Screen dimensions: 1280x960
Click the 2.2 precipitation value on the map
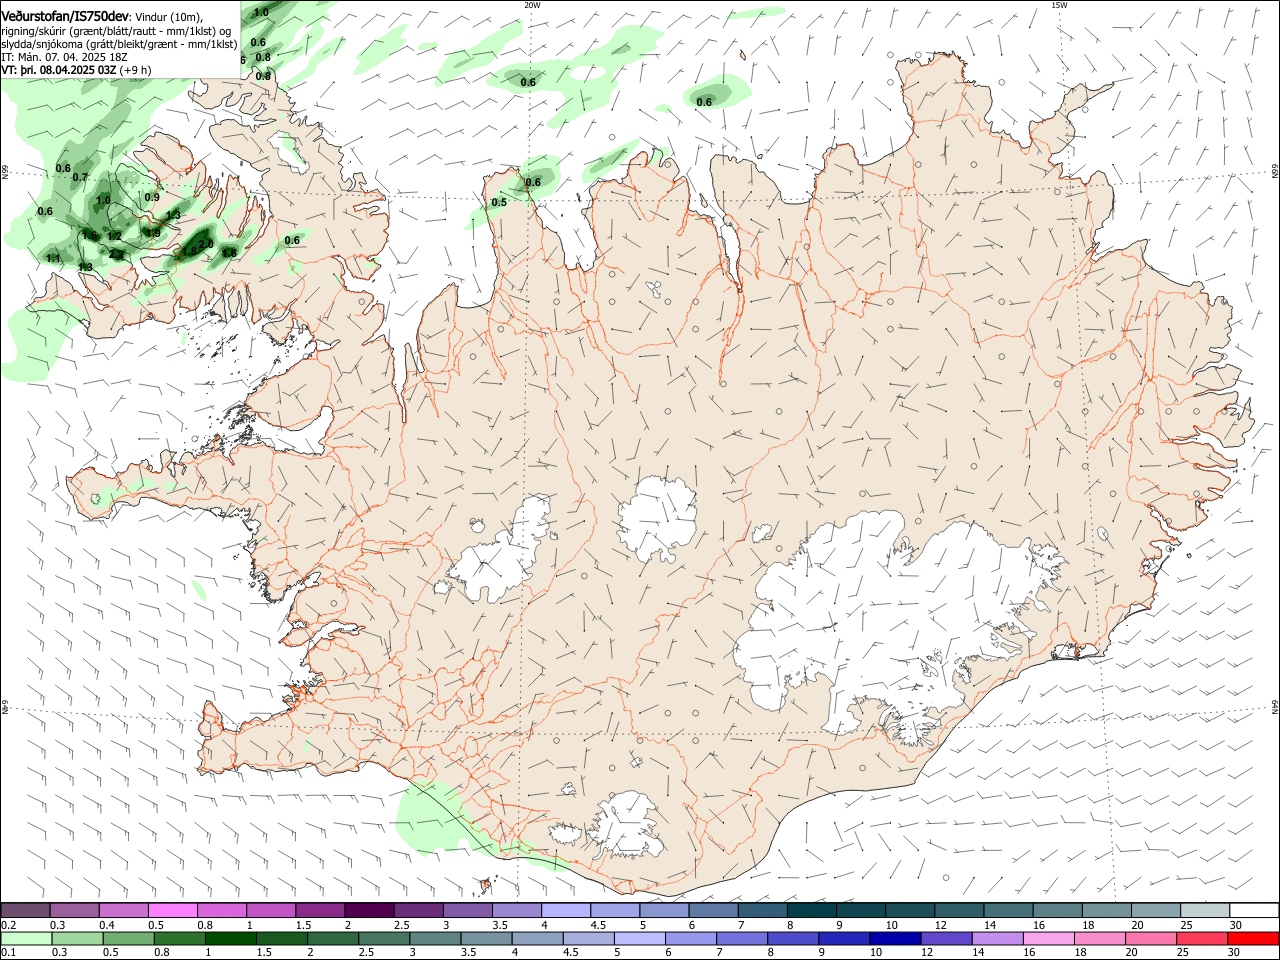pyautogui.click(x=116, y=254)
